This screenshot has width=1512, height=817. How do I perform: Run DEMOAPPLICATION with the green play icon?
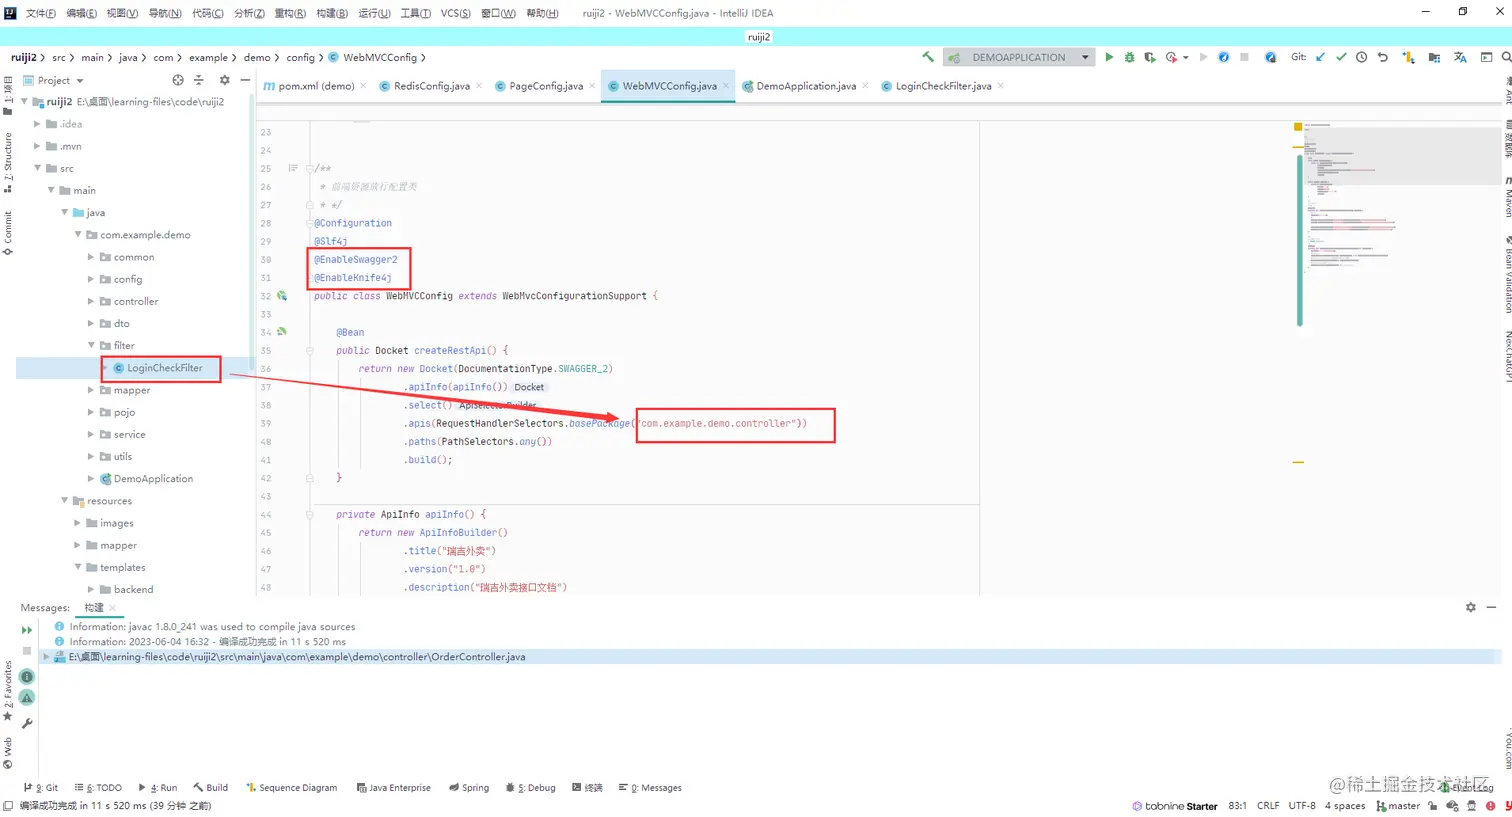point(1109,57)
